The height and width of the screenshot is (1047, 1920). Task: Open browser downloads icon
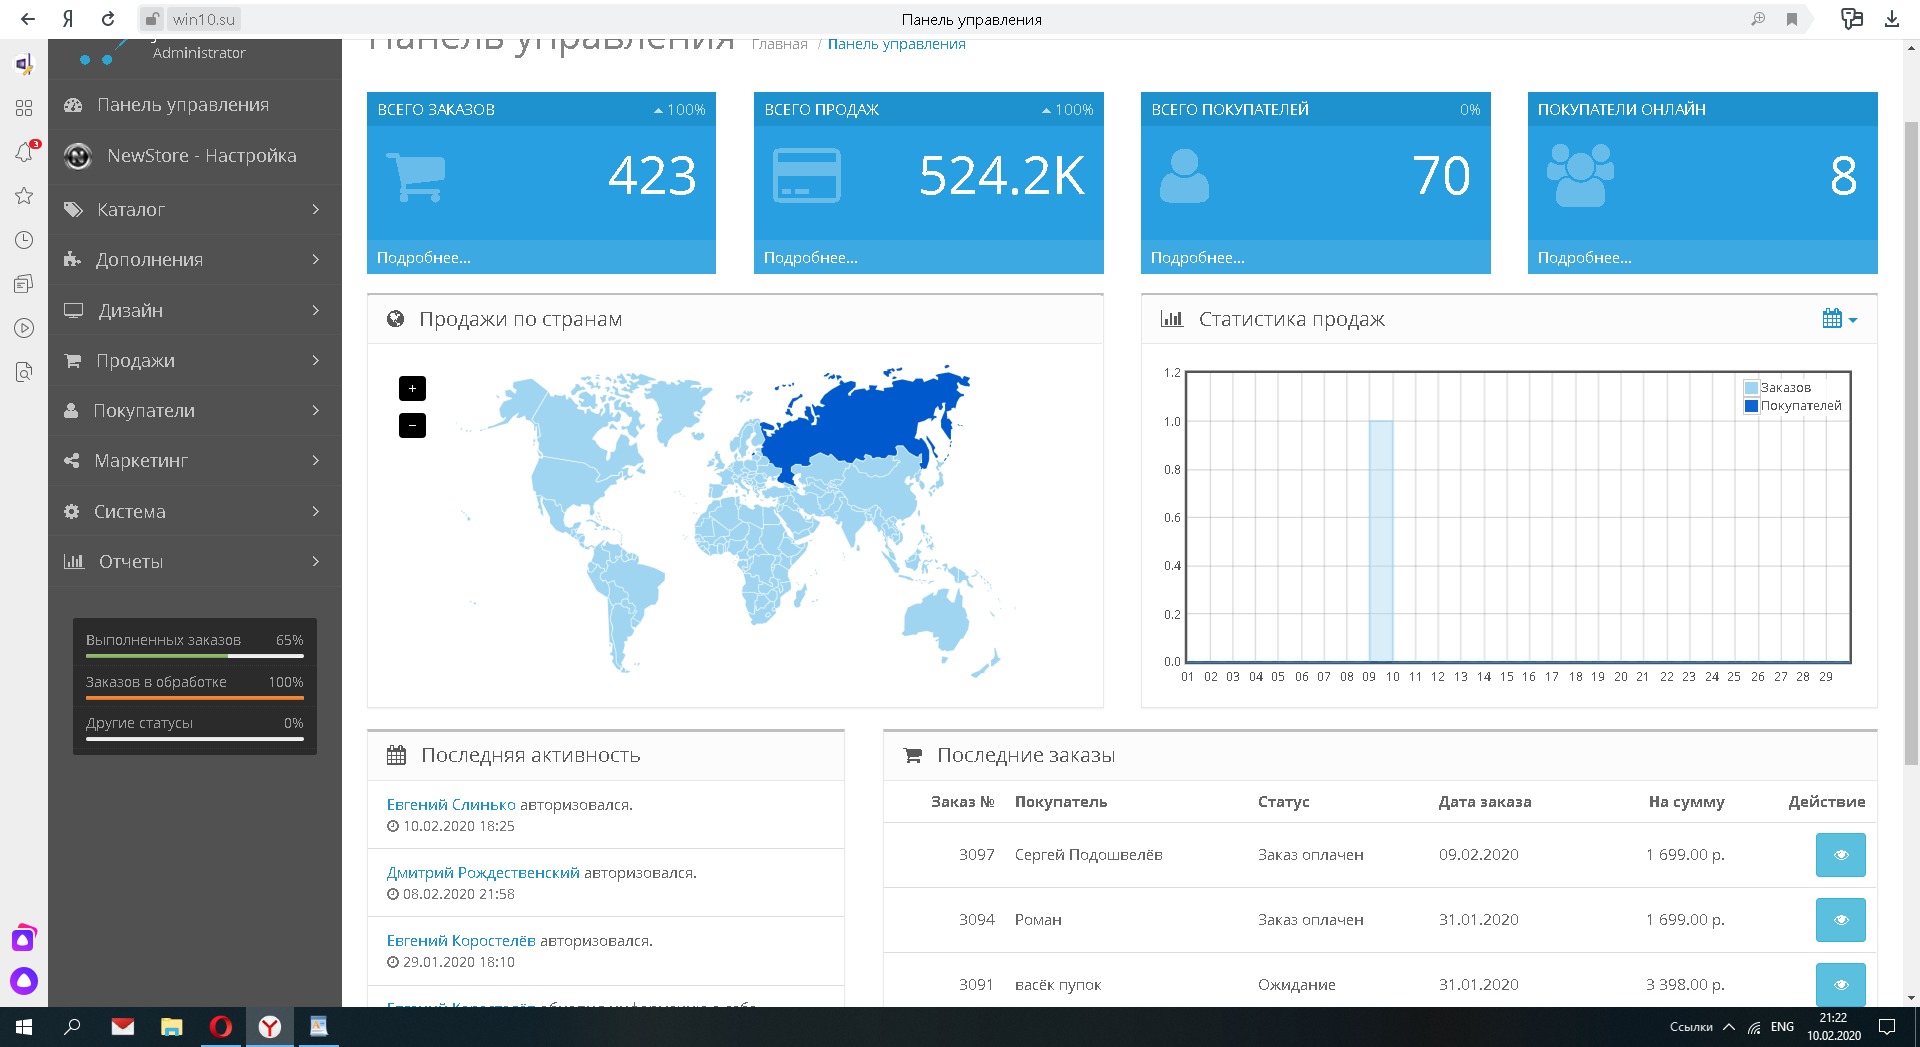1892,19
